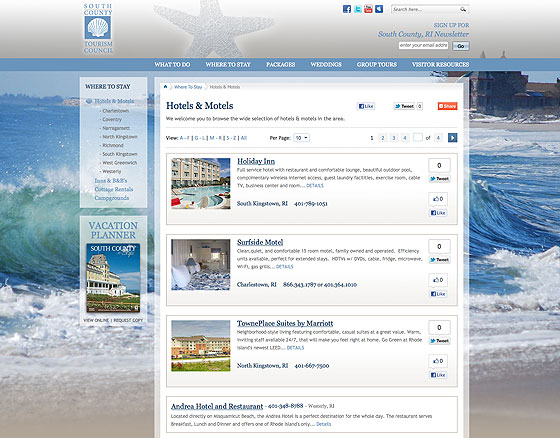
Task: Click the newsletter email address field
Action: point(423,45)
